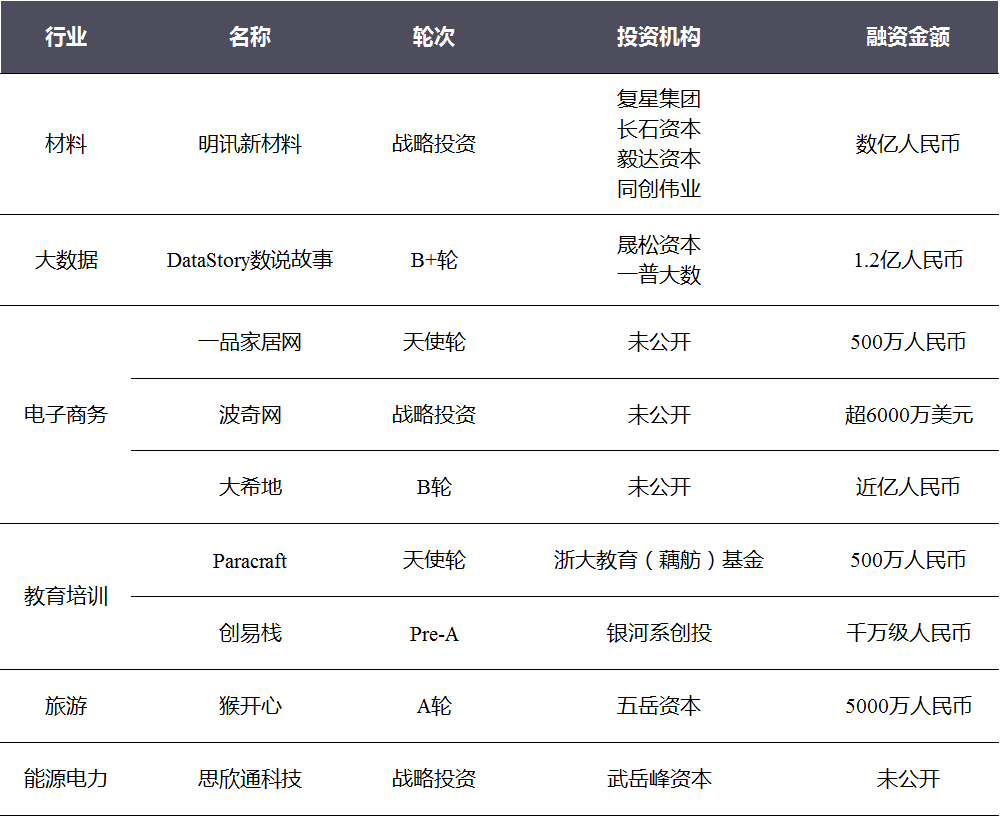Select 天使轮 round for Paracraft
Screen dimensions: 1000x817
pyautogui.click(x=434, y=560)
